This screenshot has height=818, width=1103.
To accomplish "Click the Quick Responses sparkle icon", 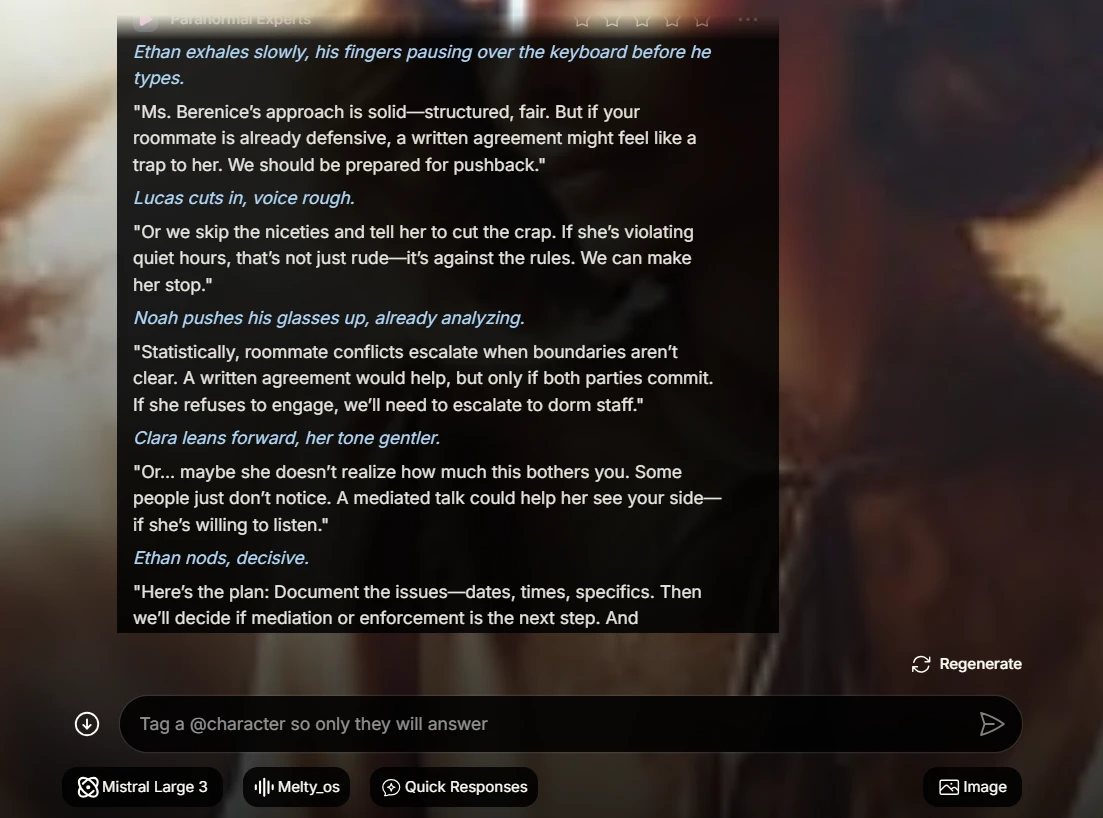I will click(x=391, y=787).
